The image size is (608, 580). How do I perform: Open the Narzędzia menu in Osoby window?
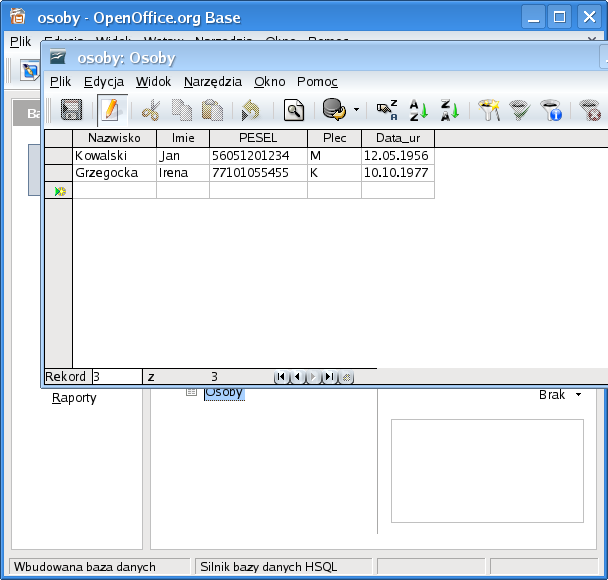pyautogui.click(x=213, y=82)
